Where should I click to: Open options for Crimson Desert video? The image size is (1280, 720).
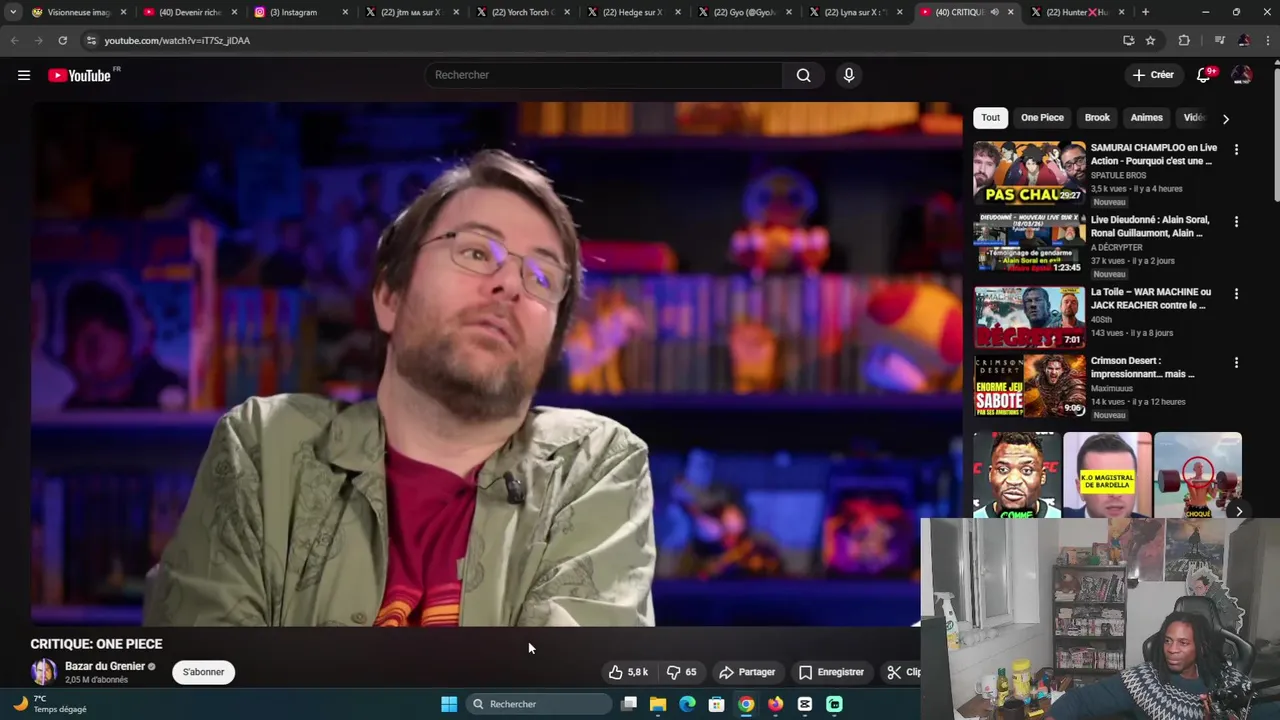click(x=1236, y=363)
